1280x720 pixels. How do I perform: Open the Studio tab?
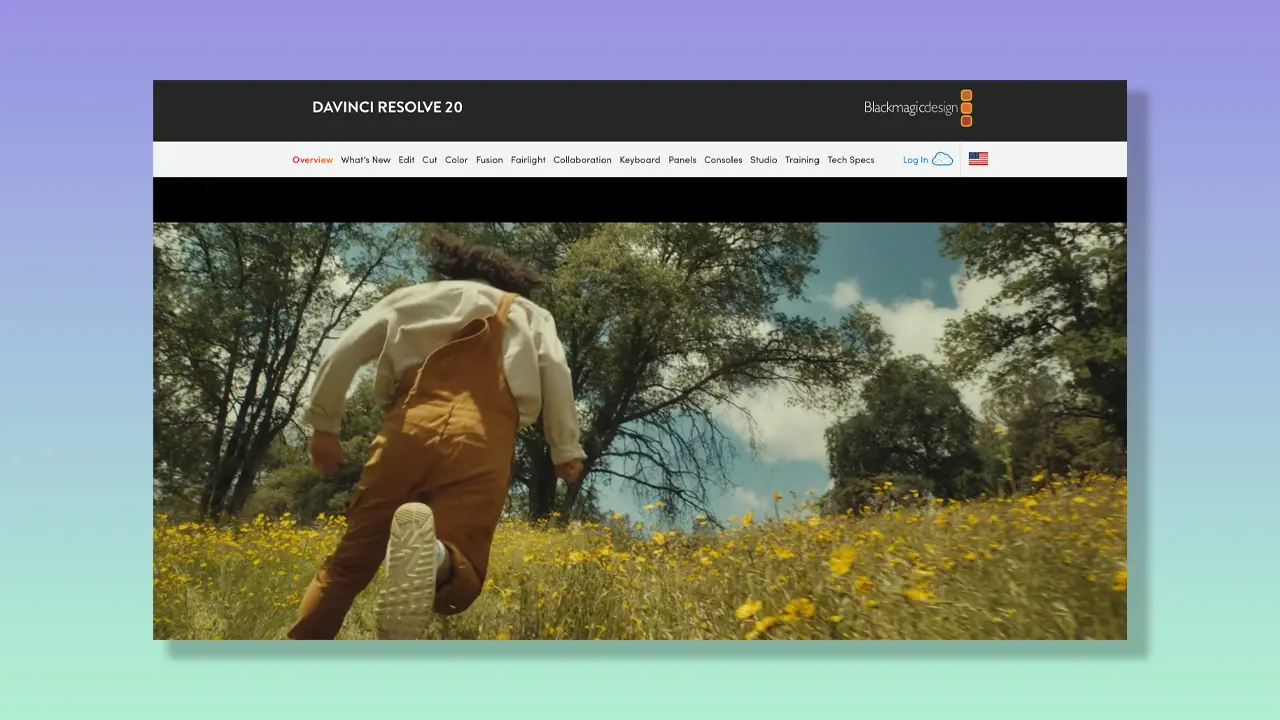(x=763, y=160)
